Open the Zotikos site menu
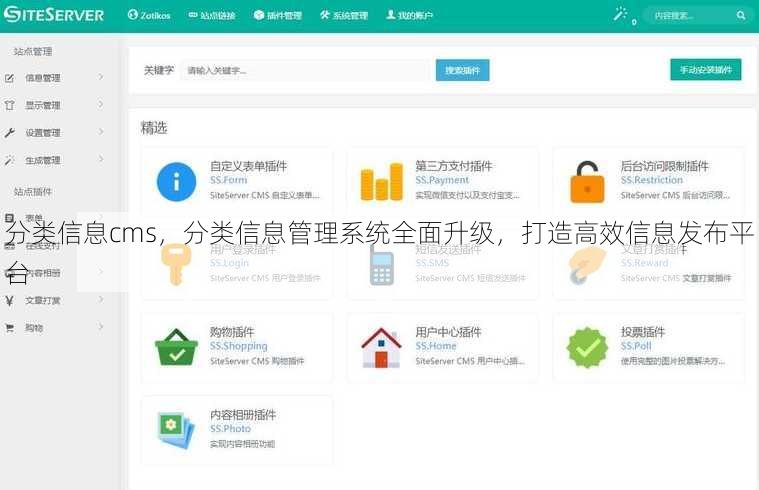Image resolution: width=759 pixels, height=490 pixels. tap(149, 15)
